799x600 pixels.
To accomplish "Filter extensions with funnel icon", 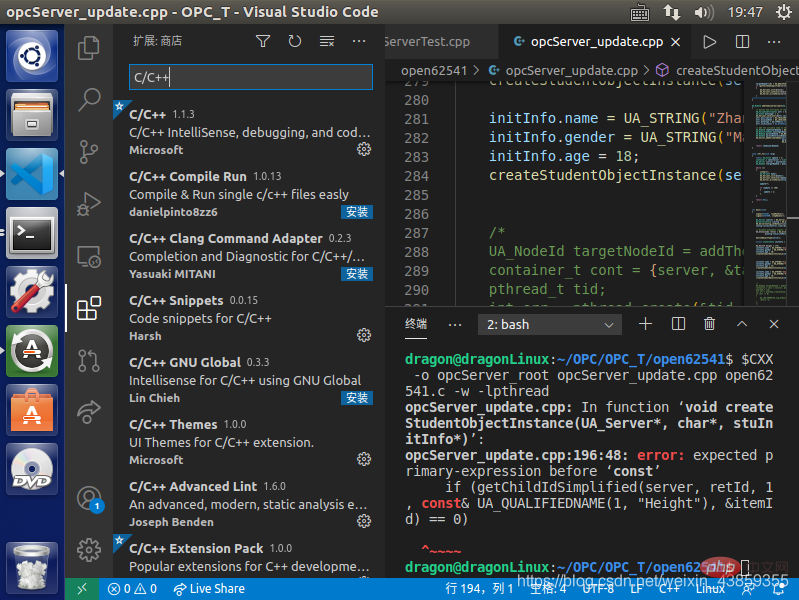I will pos(263,41).
